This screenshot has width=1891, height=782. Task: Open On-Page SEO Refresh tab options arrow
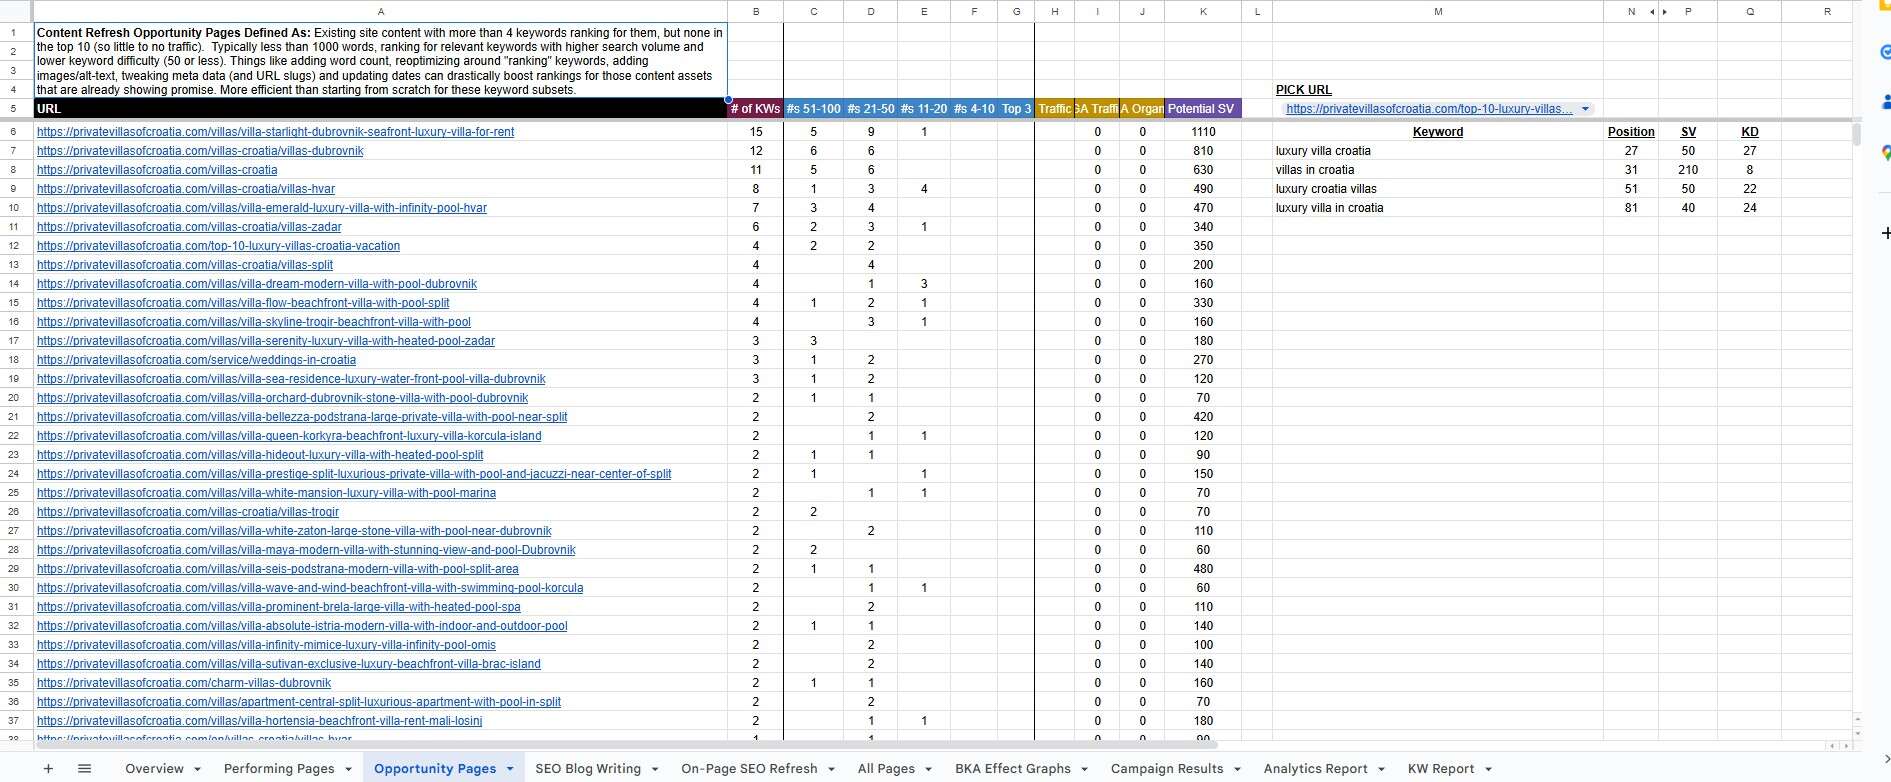click(831, 769)
